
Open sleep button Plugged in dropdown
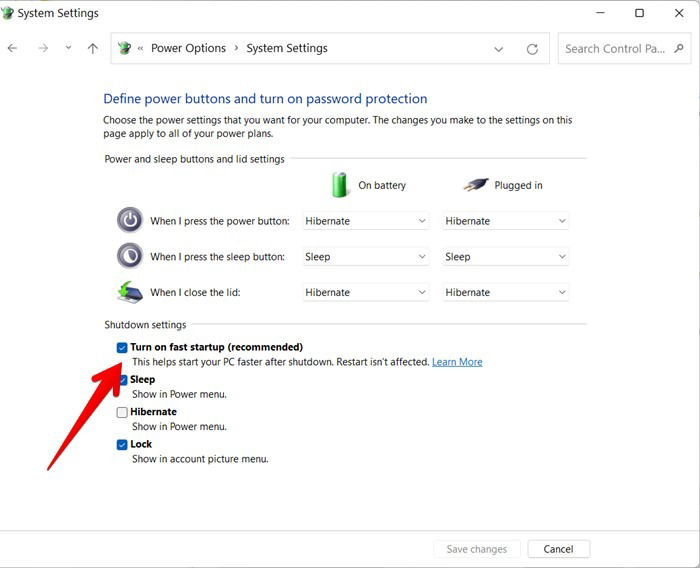505,257
